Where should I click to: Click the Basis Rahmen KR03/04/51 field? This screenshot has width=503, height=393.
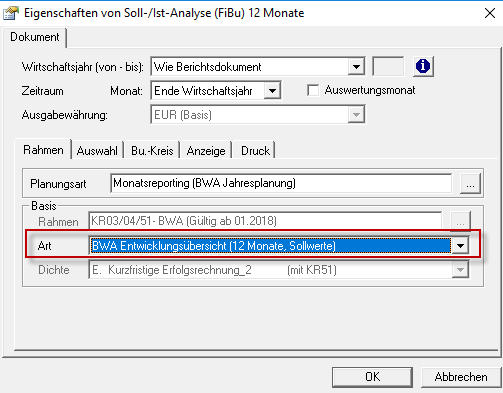[265, 221]
